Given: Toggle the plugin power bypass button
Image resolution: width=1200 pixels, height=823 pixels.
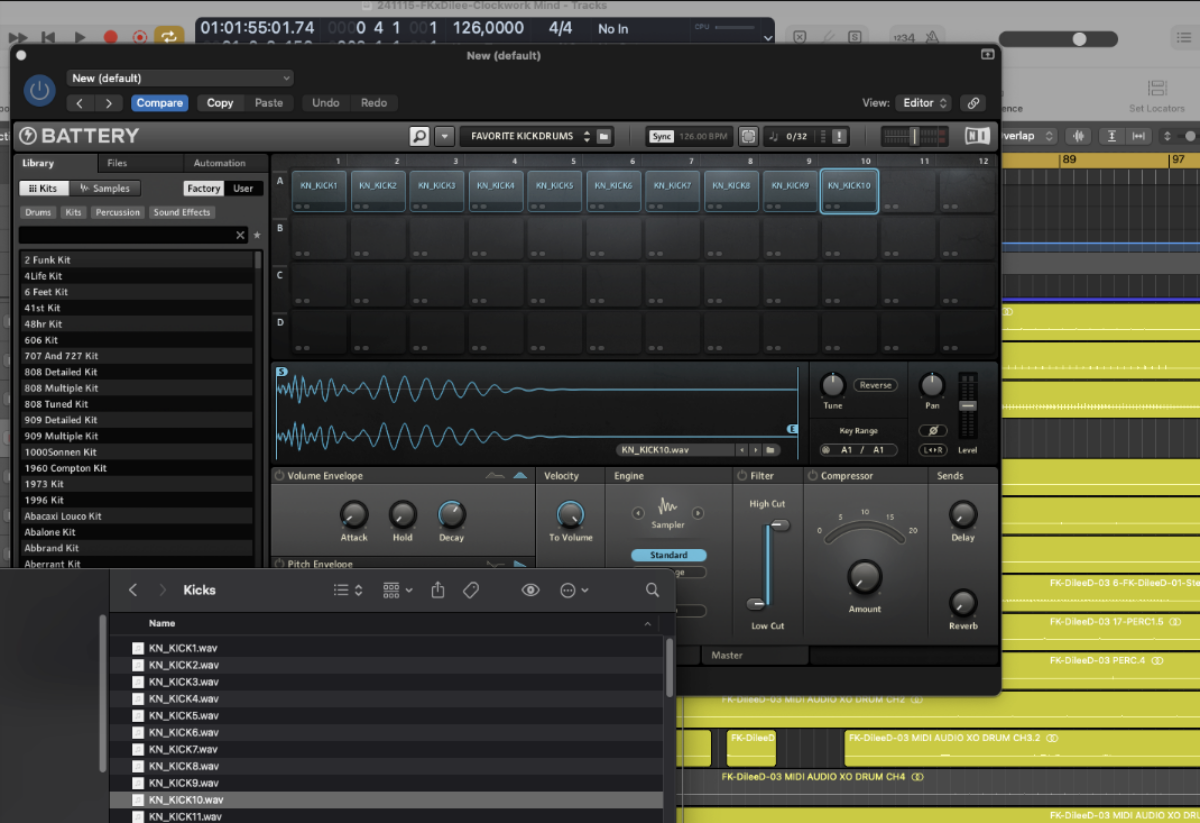Looking at the screenshot, I should 39,91.
